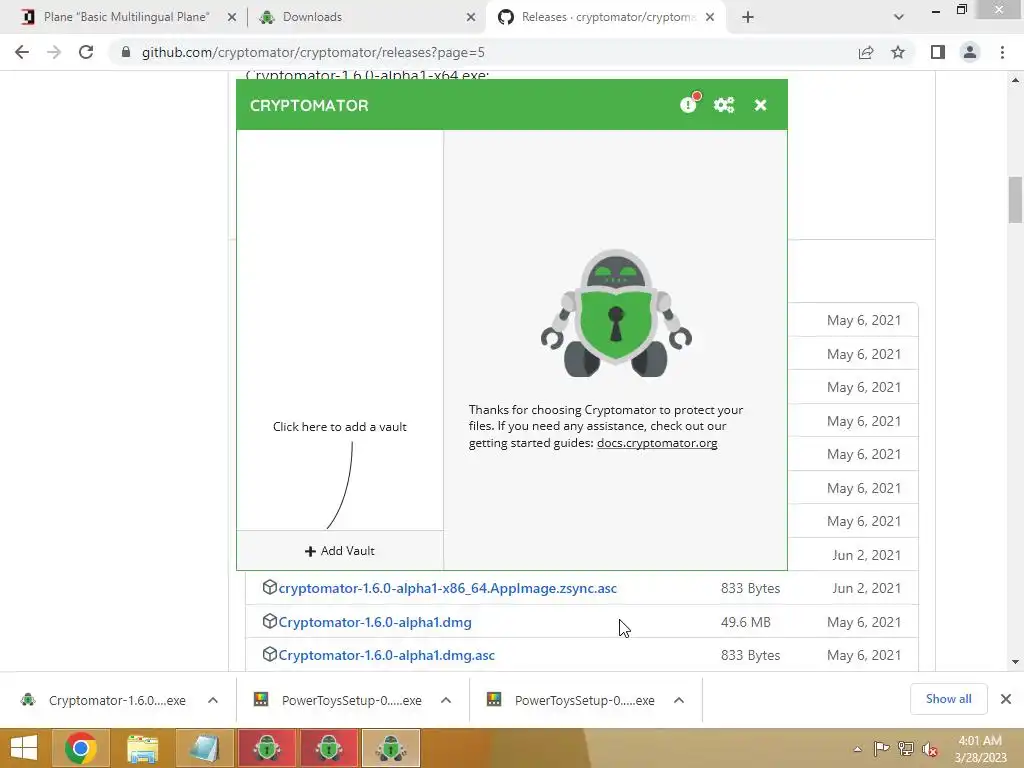
Task: Click 49.6 MB size of dmg asset
Action: click(x=746, y=622)
